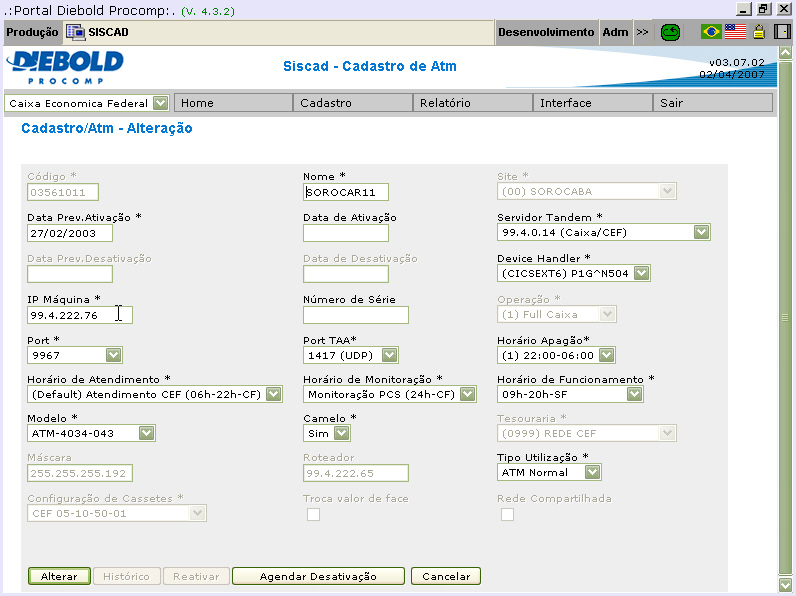796x596 pixels.
Task: Toggle the side panel layout icon
Action: point(782,32)
